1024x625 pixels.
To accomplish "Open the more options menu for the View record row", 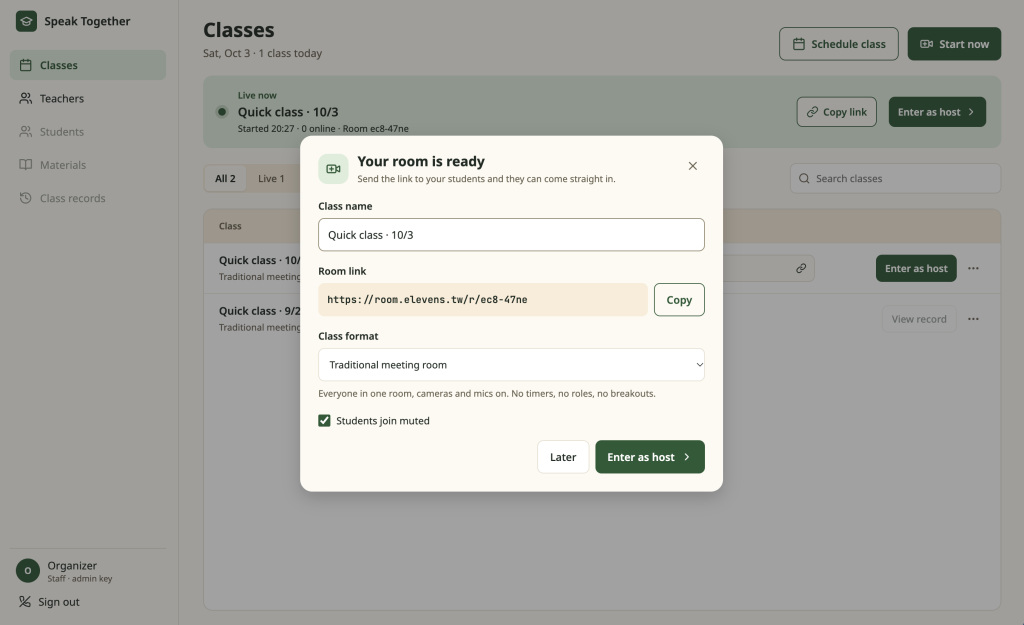I will coord(973,319).
